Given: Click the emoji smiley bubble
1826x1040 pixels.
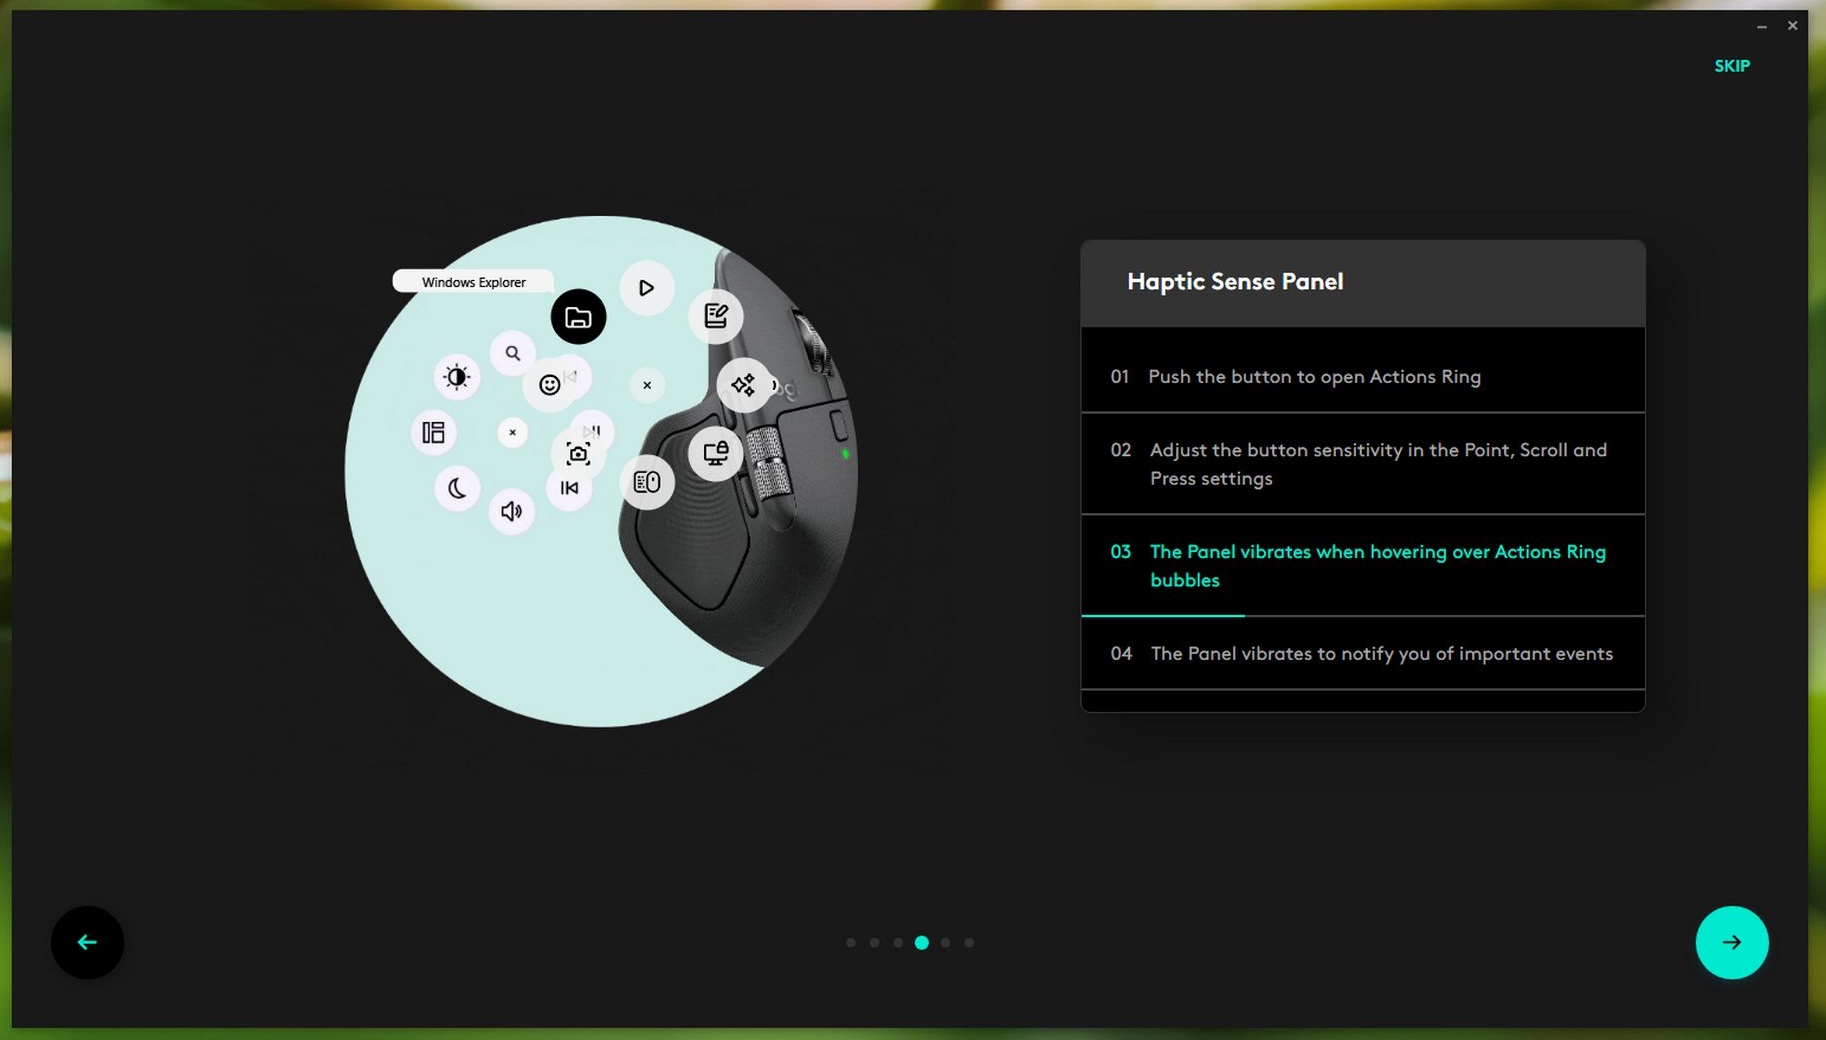Looking at the screenshot, I should point(549,385).
